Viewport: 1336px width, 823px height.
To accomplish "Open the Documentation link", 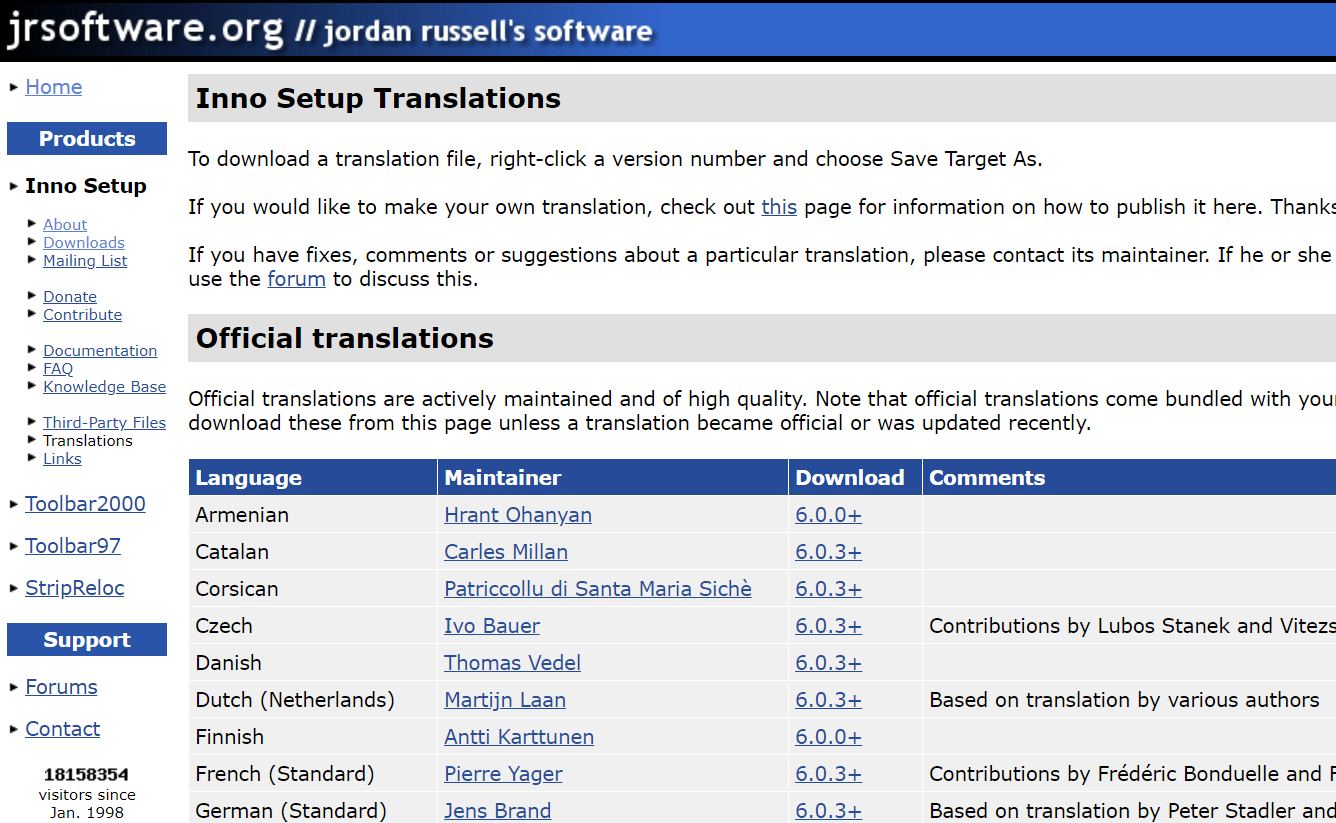I will [x=100, y=350].
